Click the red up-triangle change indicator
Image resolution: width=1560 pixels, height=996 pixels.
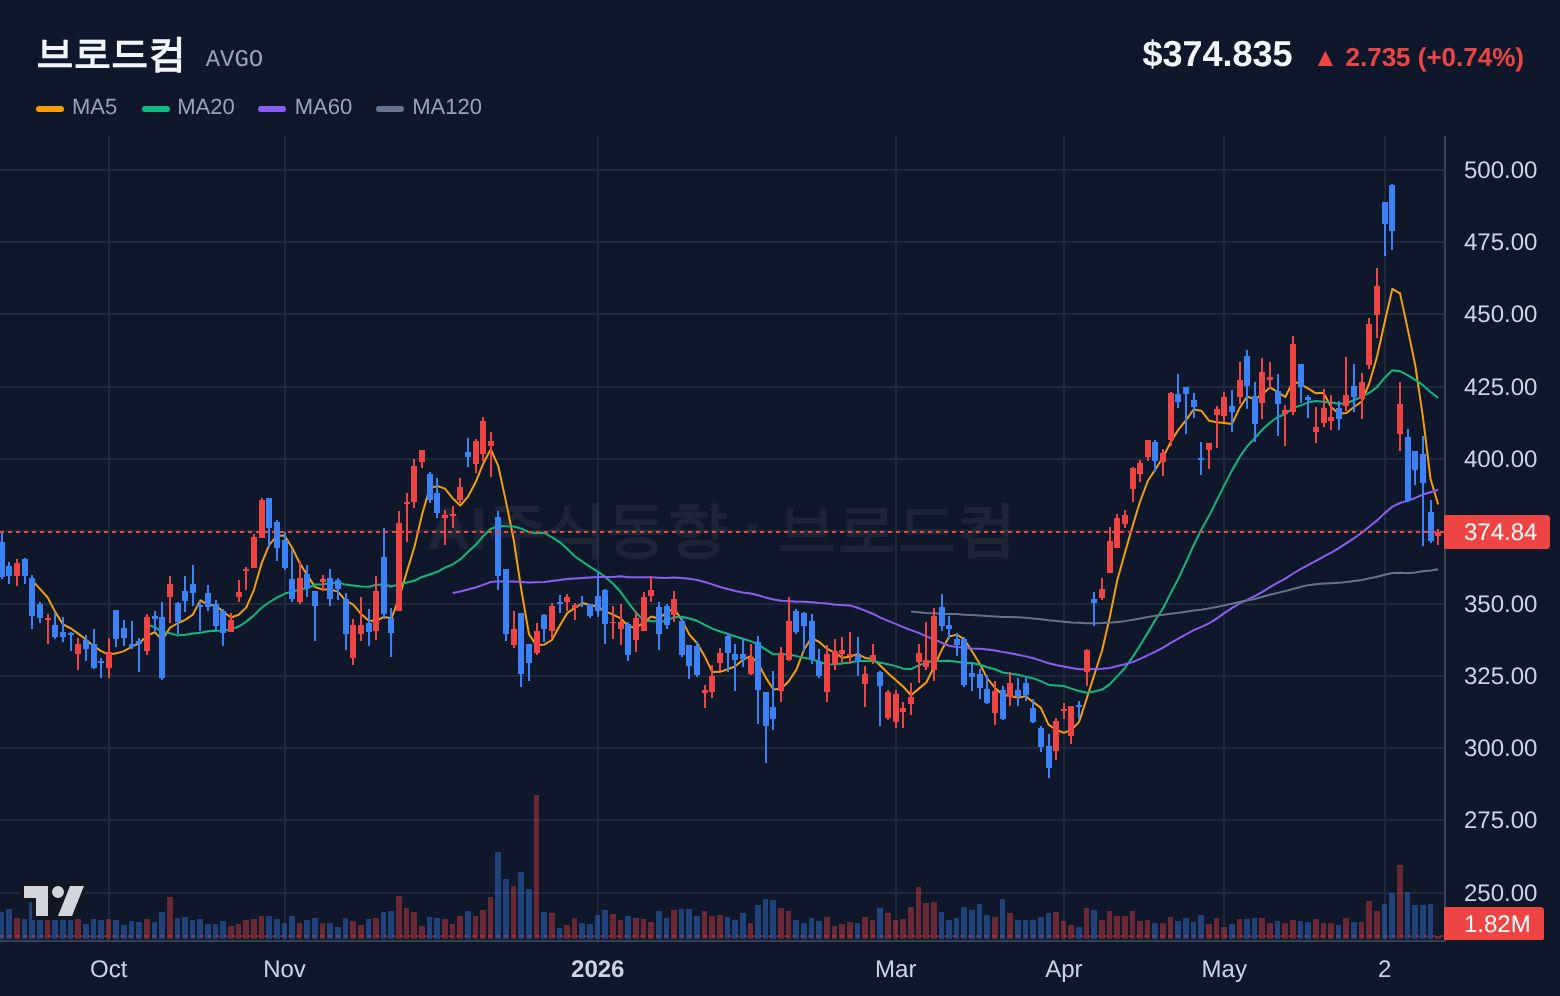click(1325, 59)
